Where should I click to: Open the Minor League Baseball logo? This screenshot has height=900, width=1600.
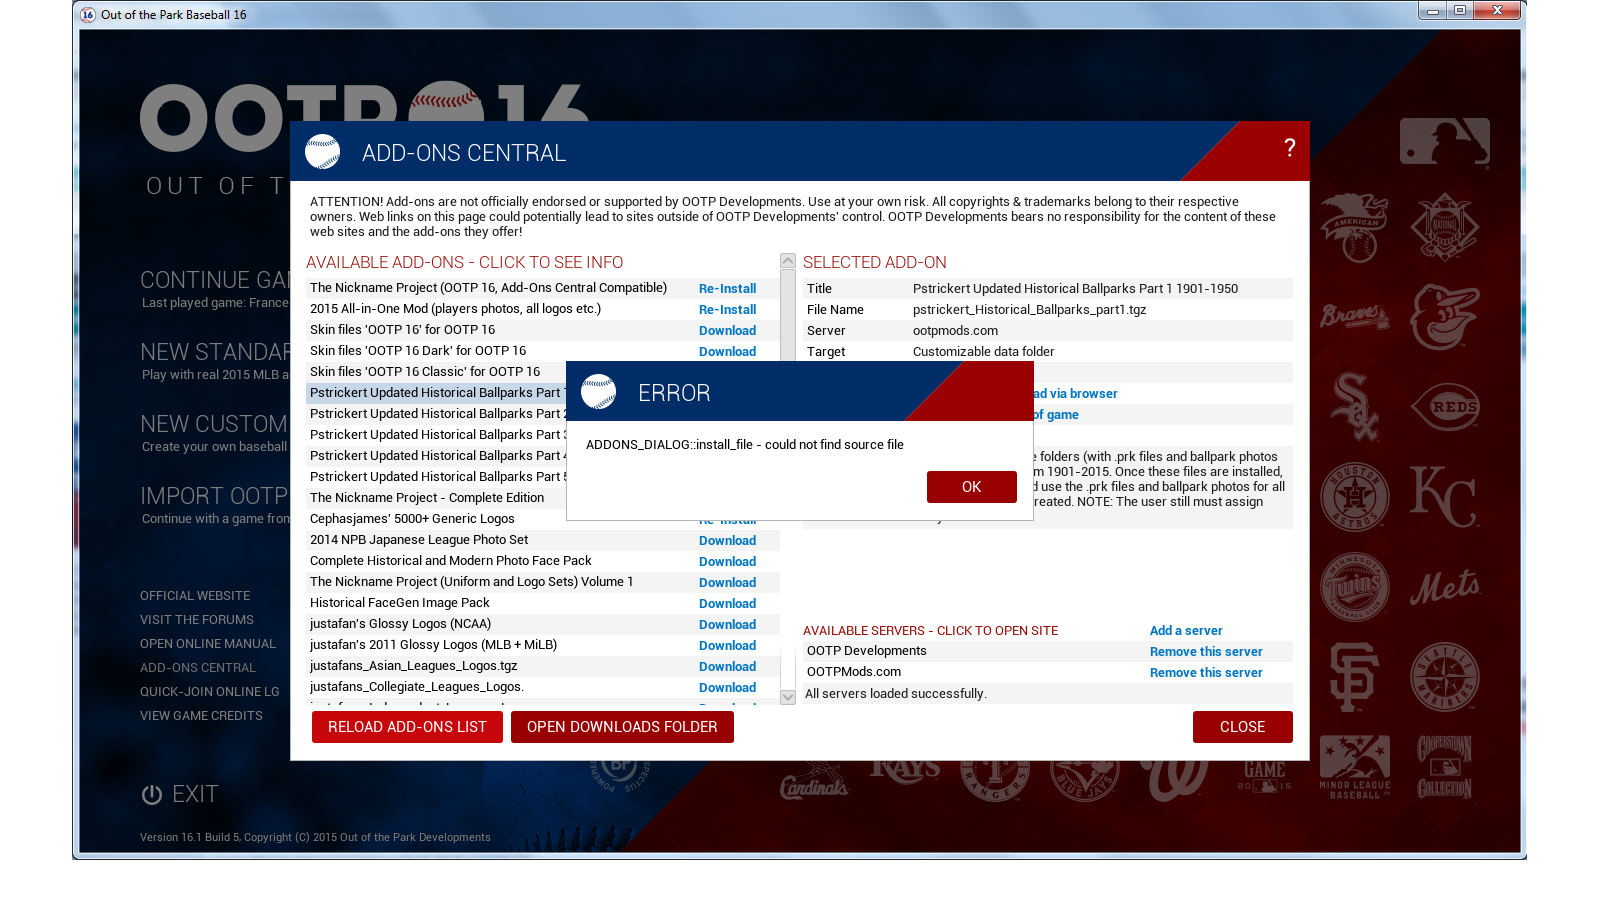coord(1354,767)
